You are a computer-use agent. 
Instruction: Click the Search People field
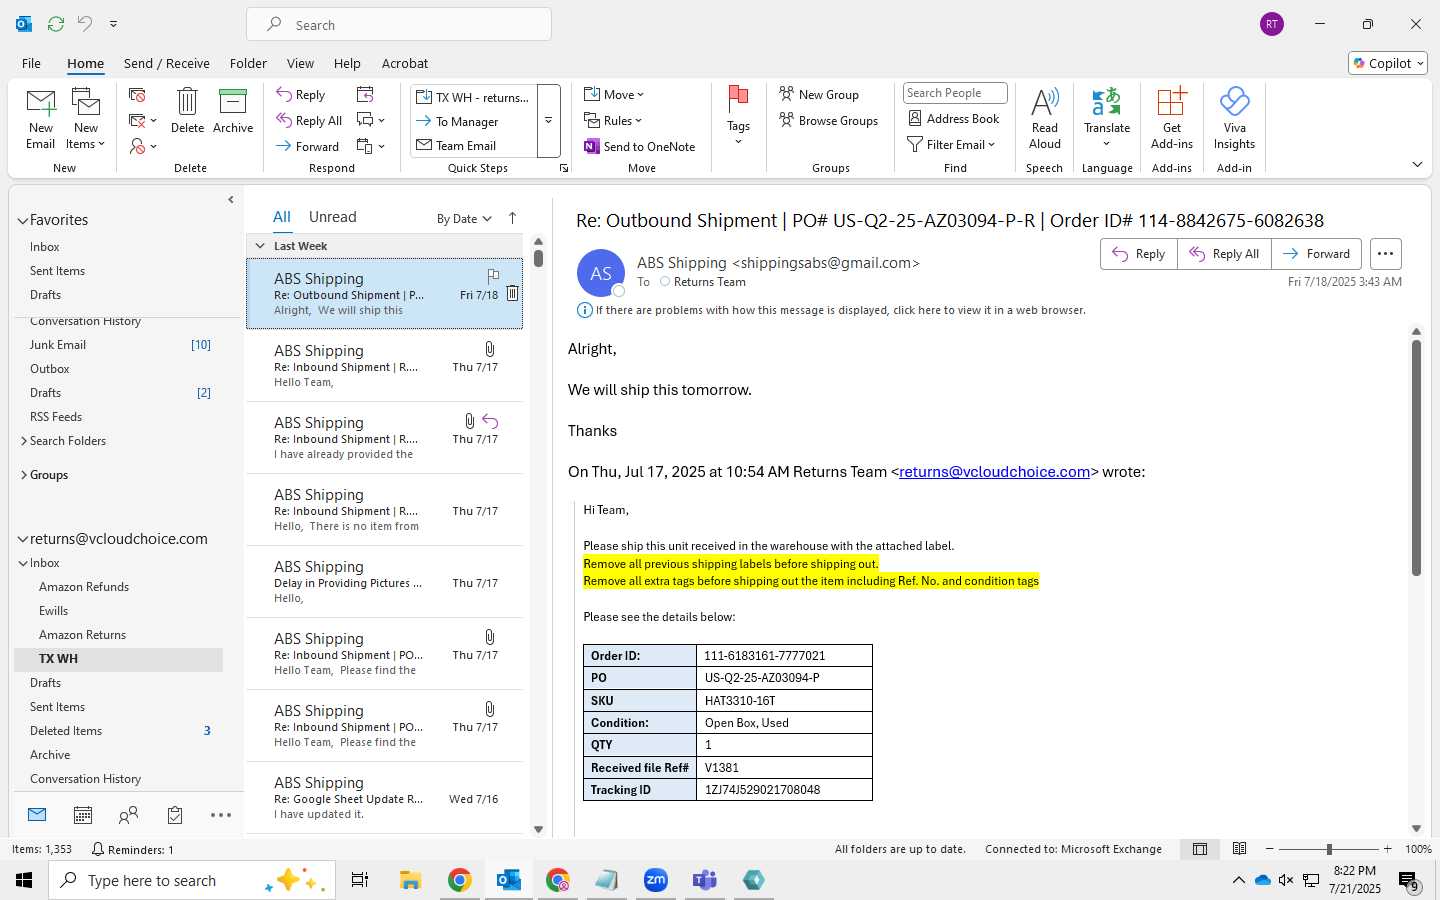coord(955,93)
